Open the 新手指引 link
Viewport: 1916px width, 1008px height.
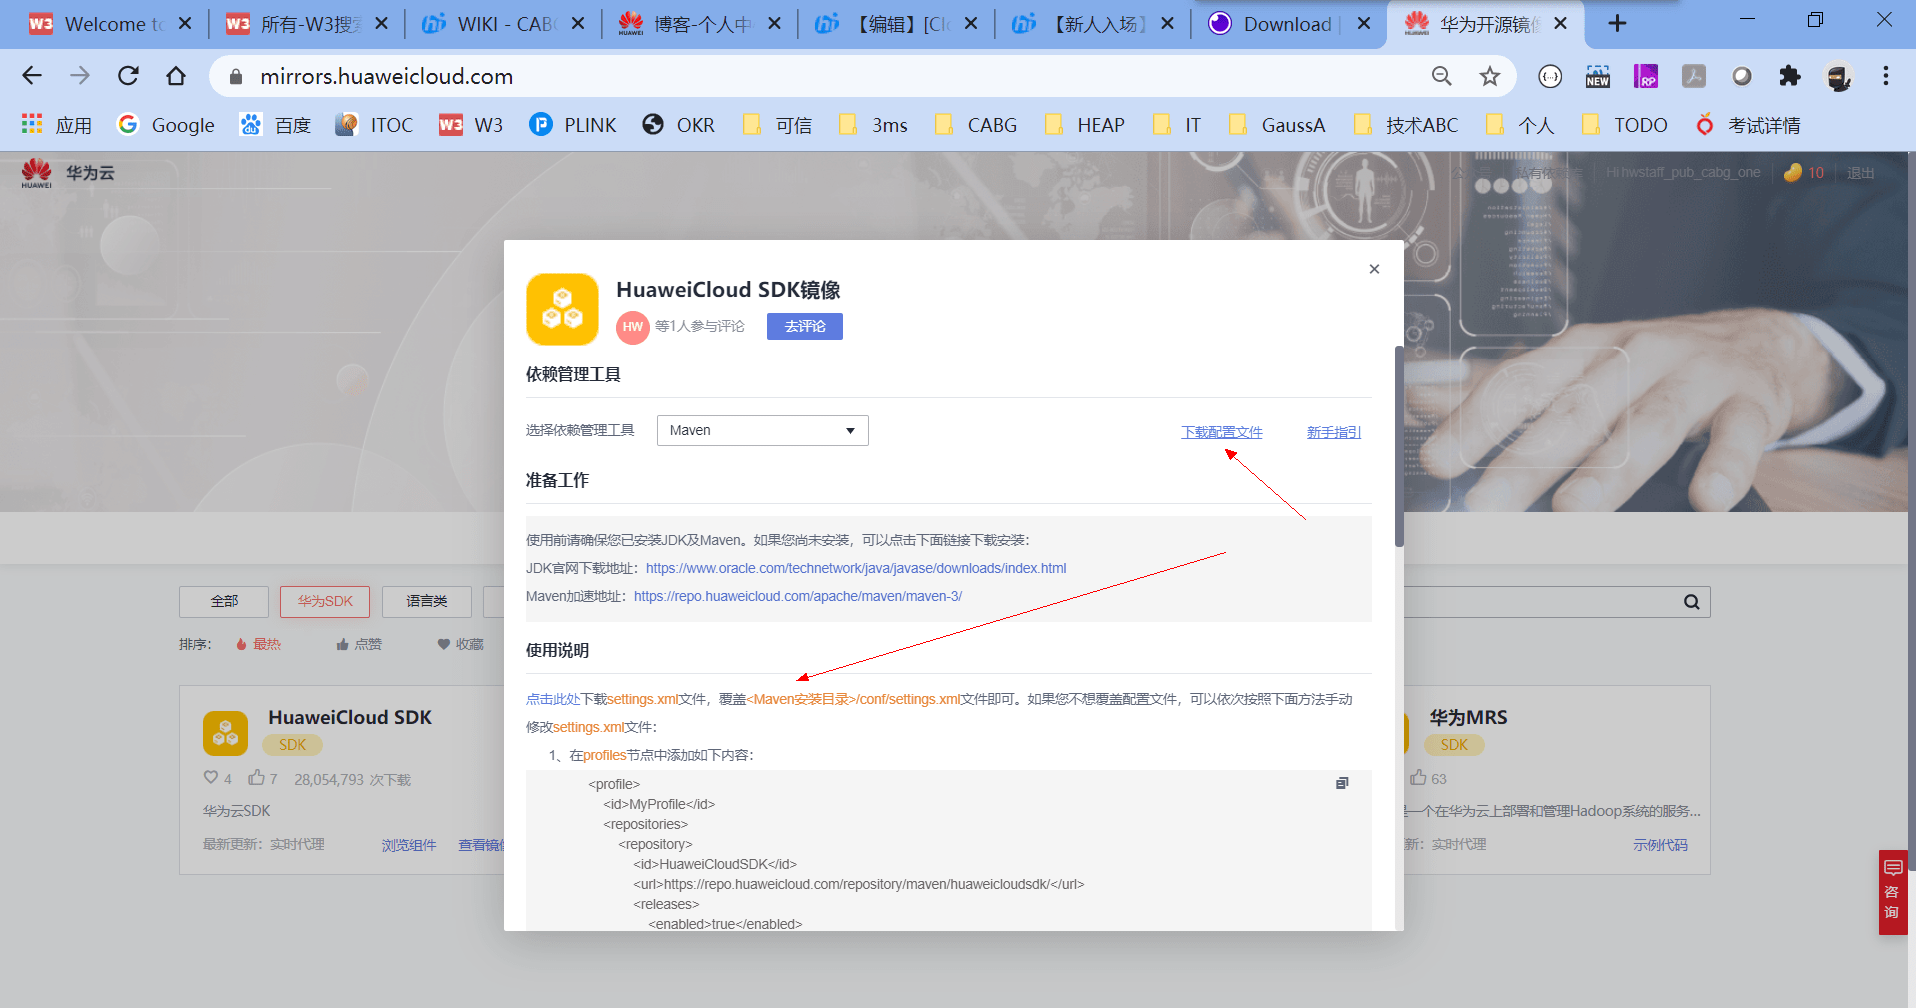1334,432
